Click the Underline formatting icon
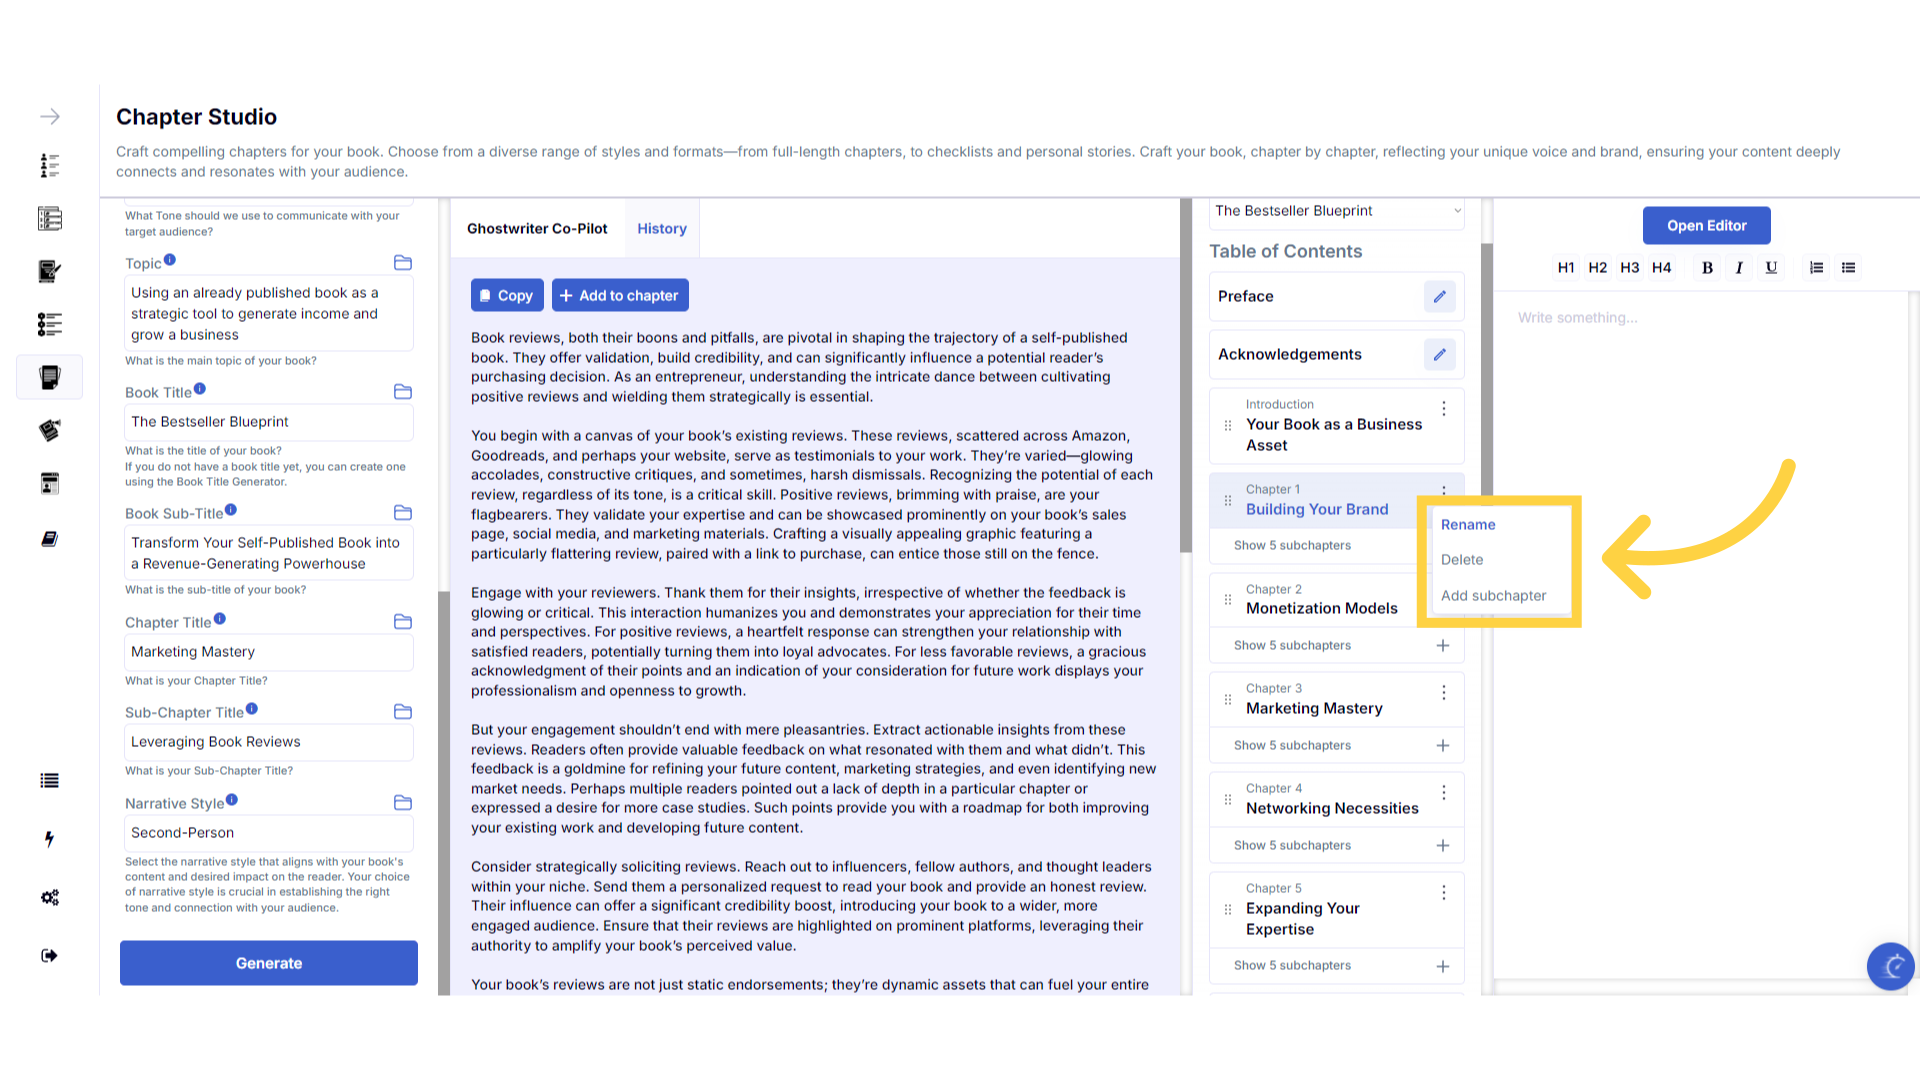The height and width of the screenshot is (1080, 1920). point(1771,268)
